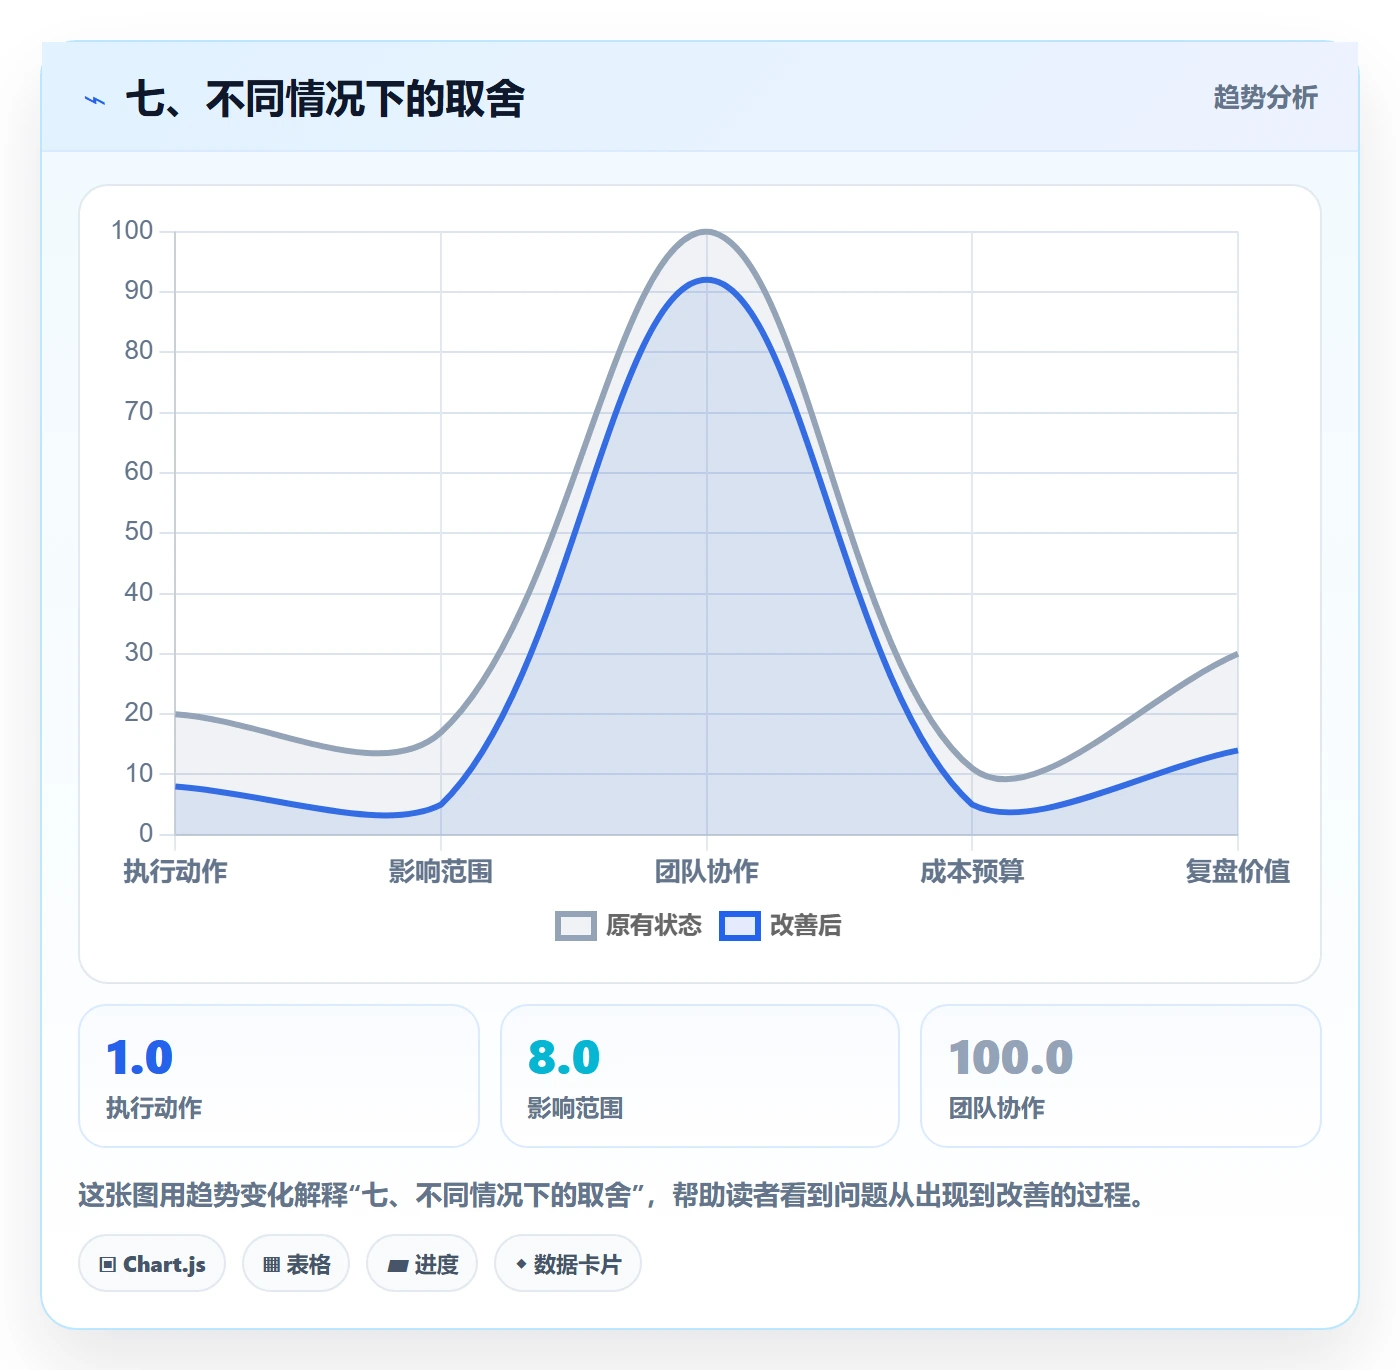
Task: Click the square icon in the Chart.js tag
Action: pyautogui.click(x=108, y=1265)
